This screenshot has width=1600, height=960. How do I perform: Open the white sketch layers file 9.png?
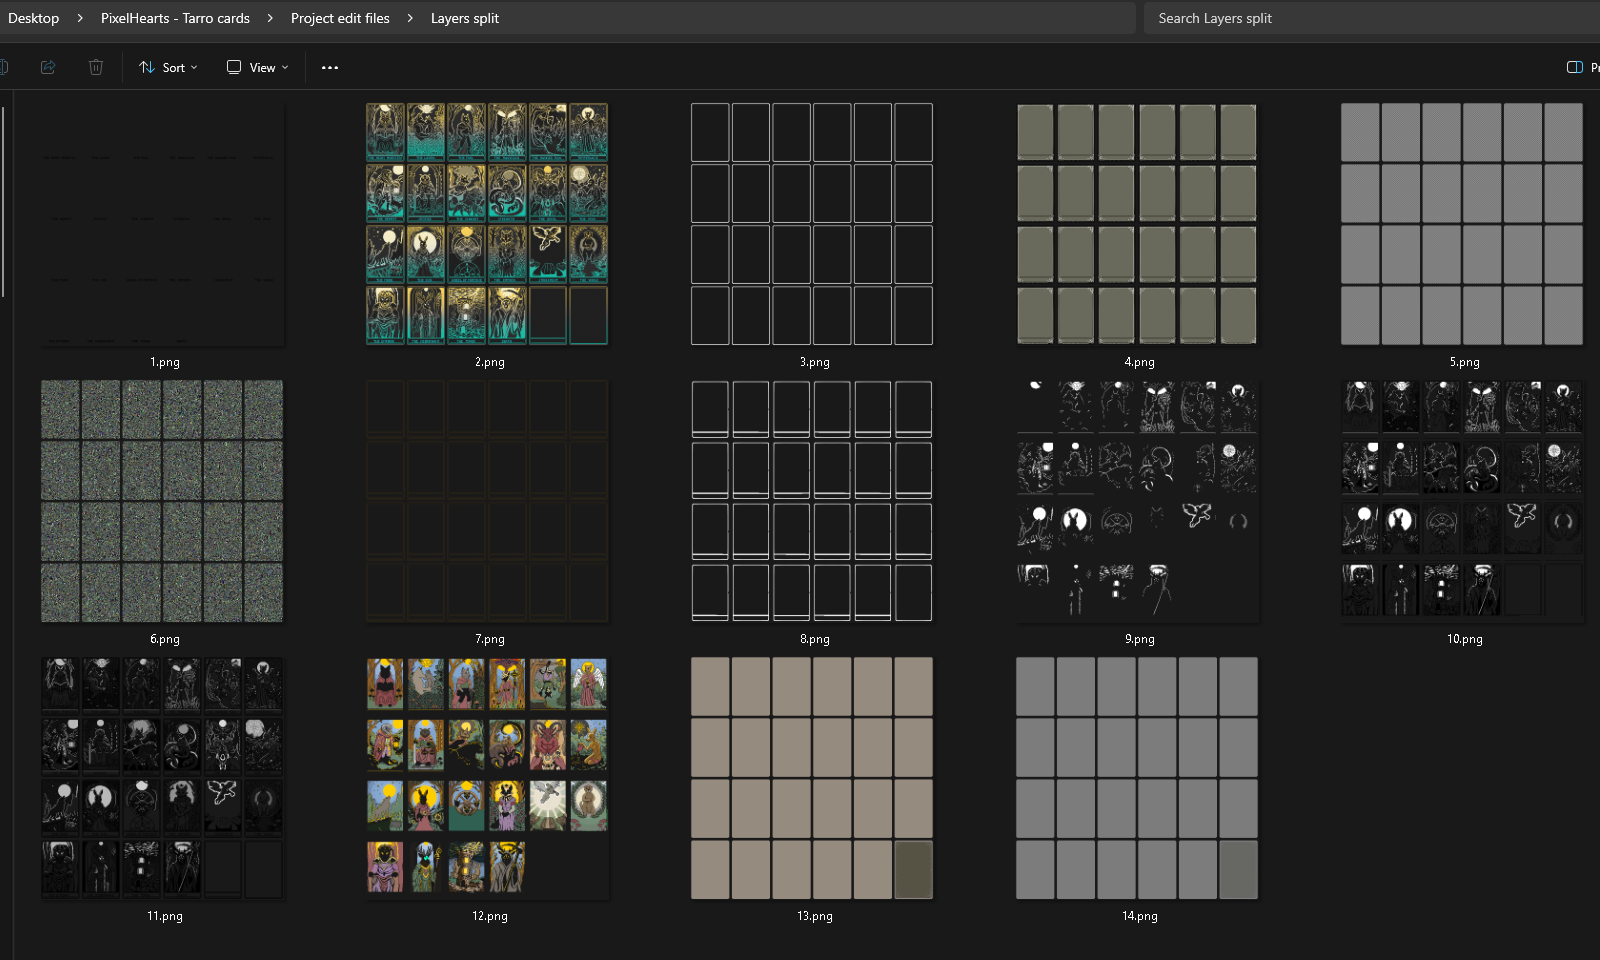pos(1137,500)
